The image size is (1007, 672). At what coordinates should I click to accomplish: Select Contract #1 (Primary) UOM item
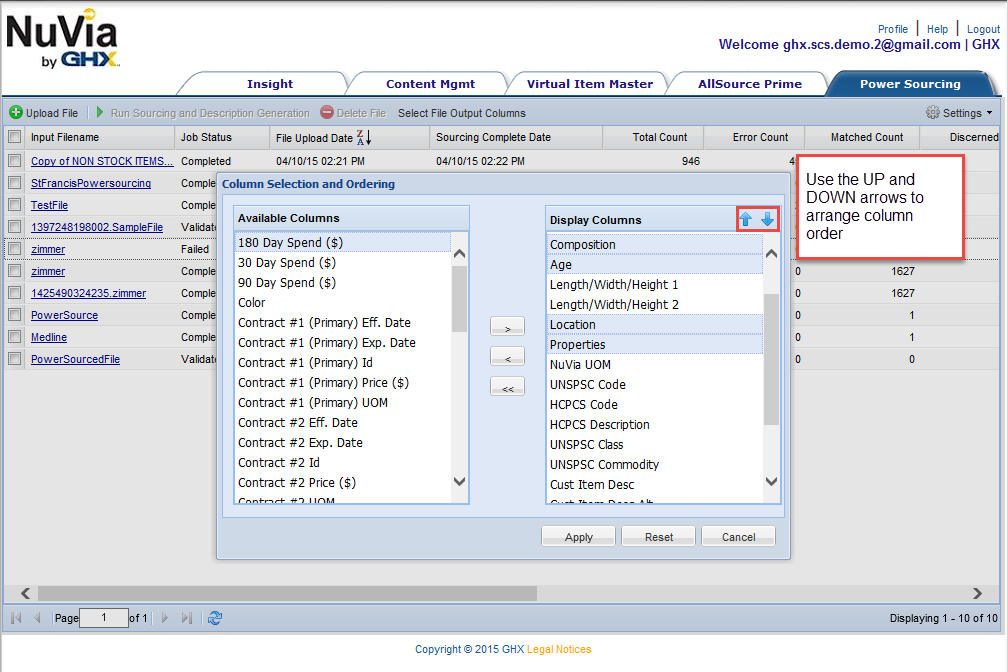tap(344, 402)
